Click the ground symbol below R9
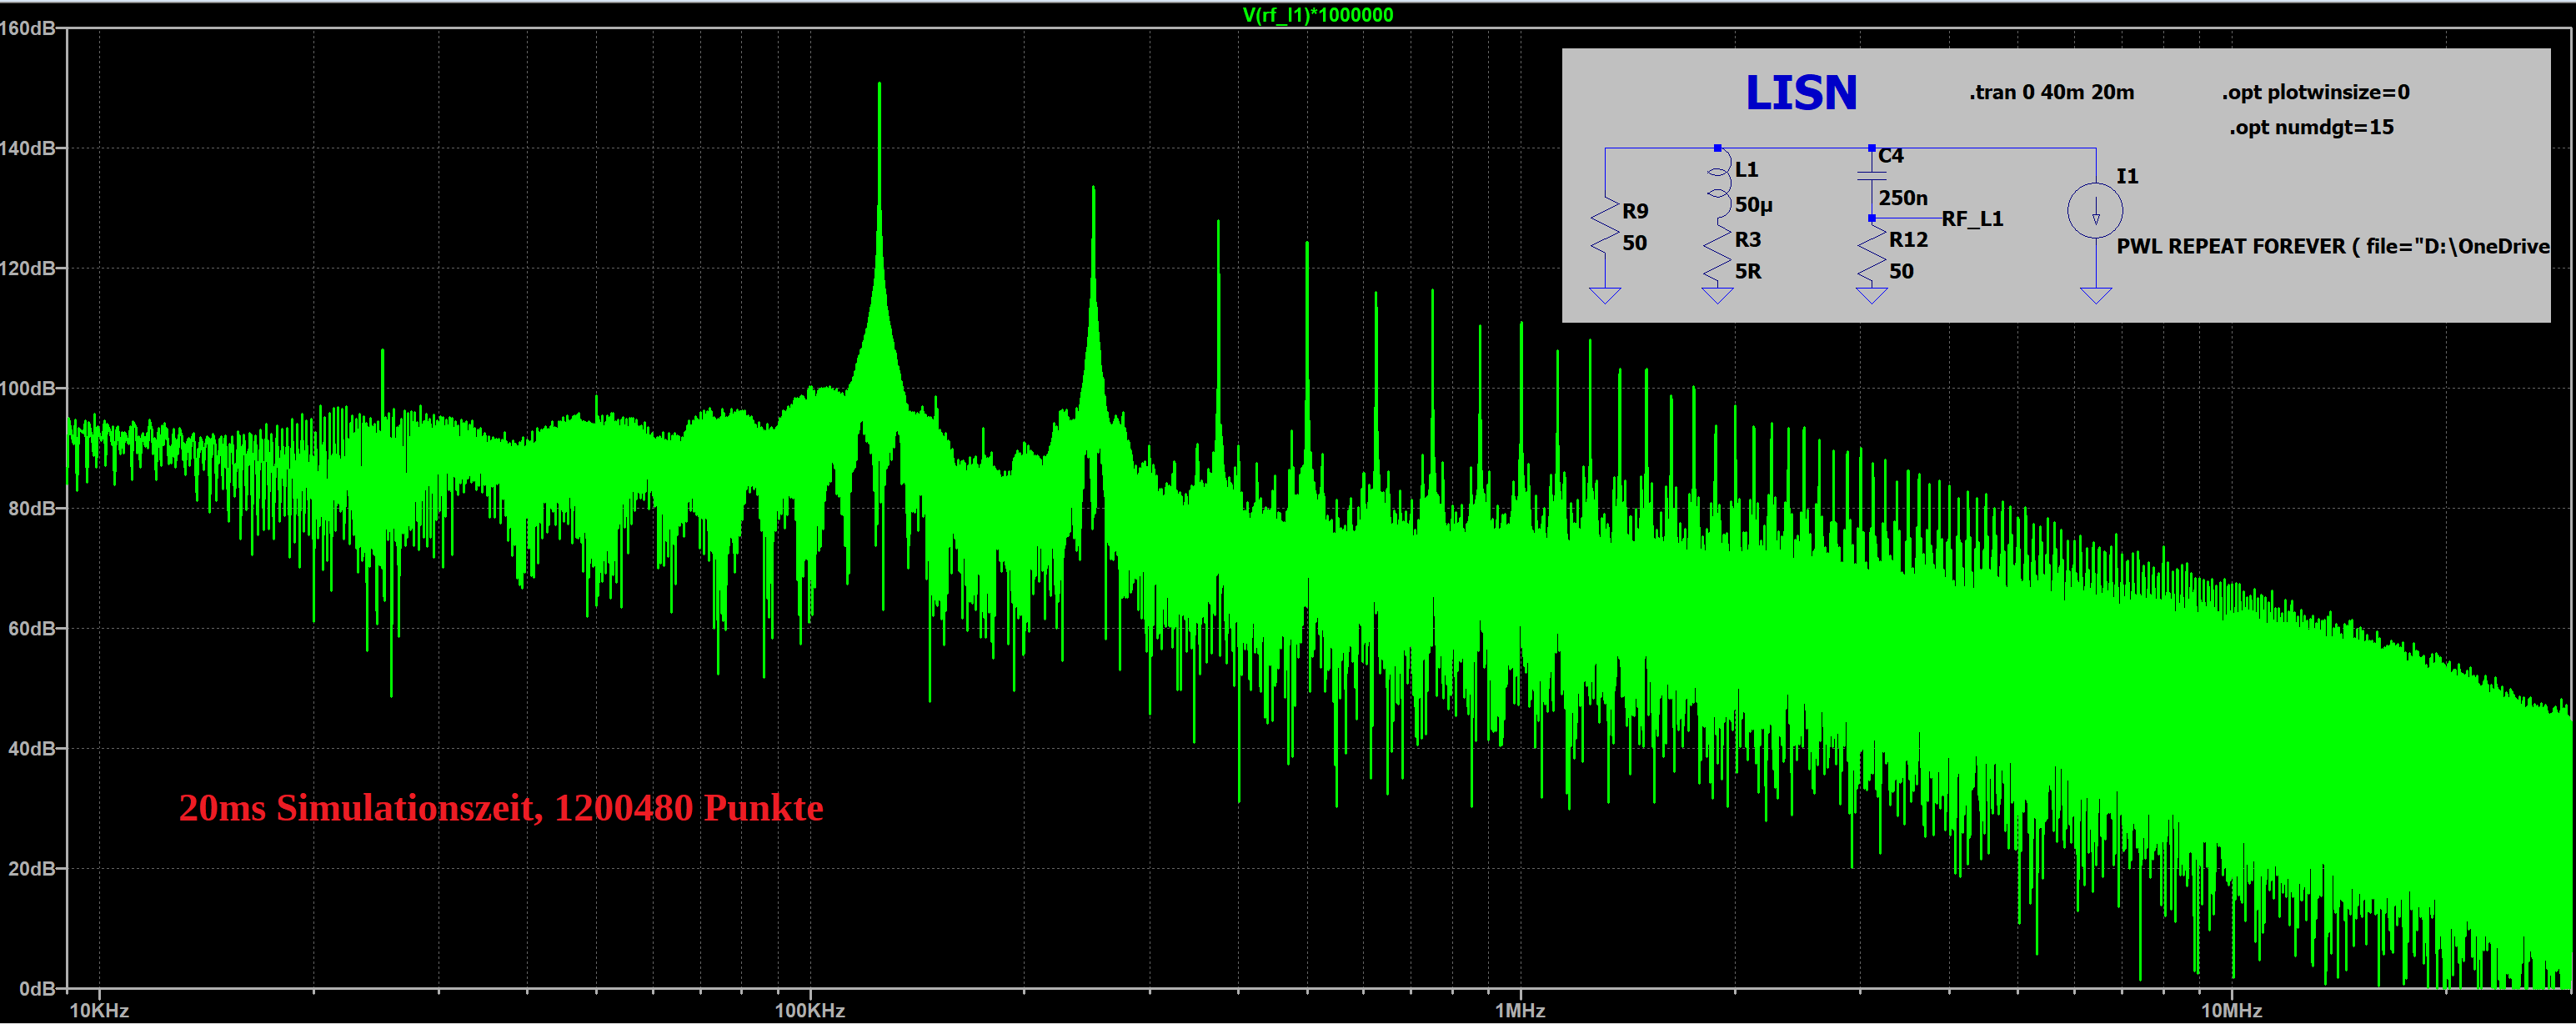Viewport: 2576px width, 1024px height. coord(1605,295)
